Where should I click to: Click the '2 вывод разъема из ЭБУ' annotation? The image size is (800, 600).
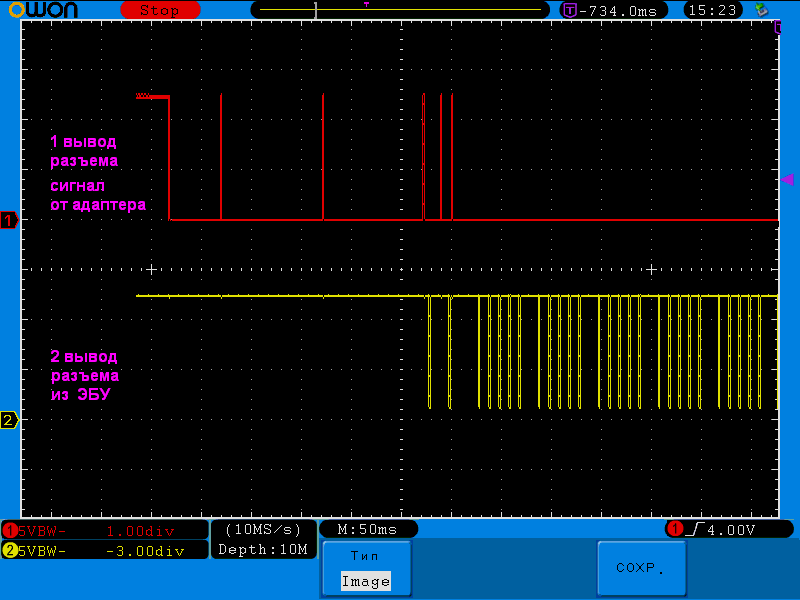[x=85, y=375]
